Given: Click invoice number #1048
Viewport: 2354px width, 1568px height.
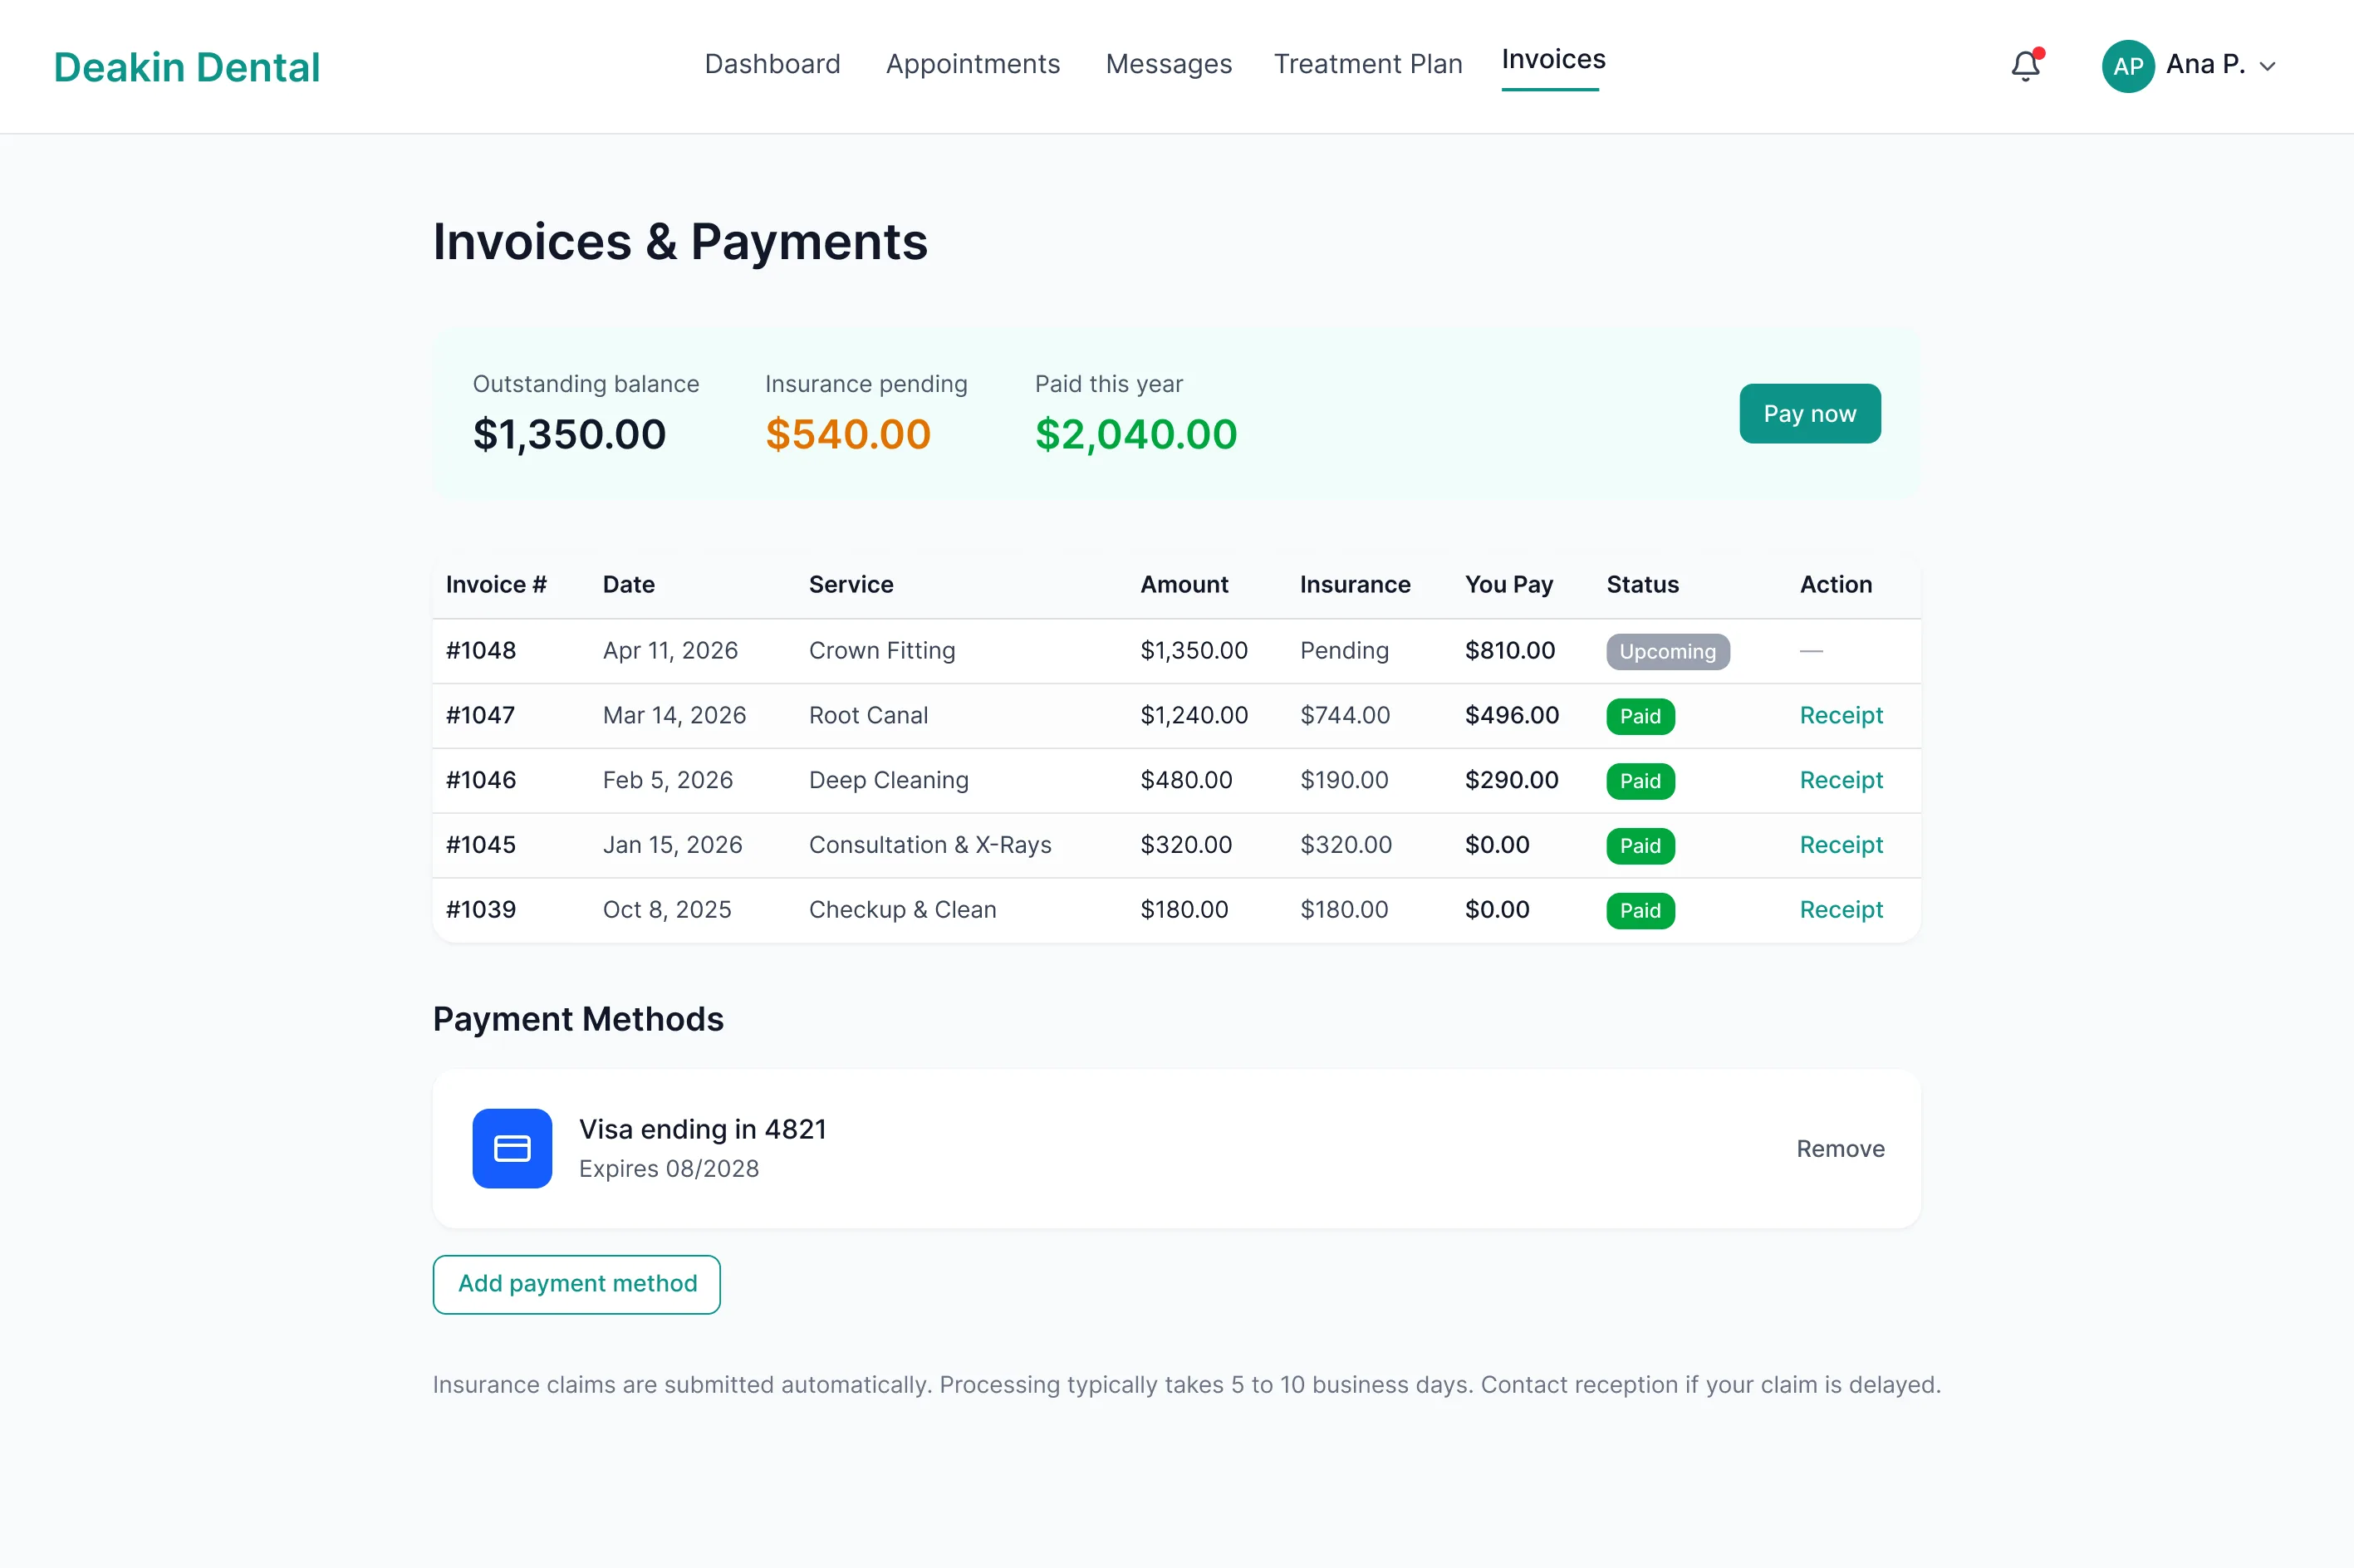Looking at the screenshot, I should pos(481,650).
